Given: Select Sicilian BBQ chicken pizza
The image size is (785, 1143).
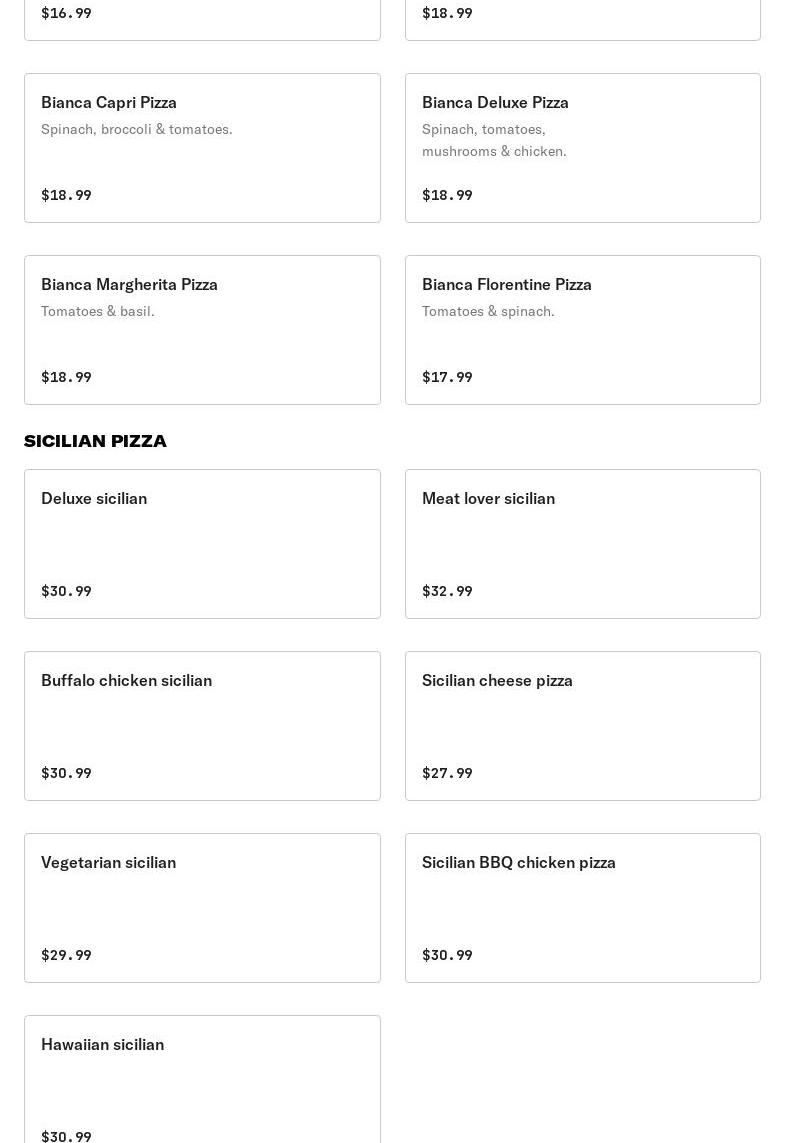Looking at the screenshot, I should pyautogui.click(x=582, y=908).
